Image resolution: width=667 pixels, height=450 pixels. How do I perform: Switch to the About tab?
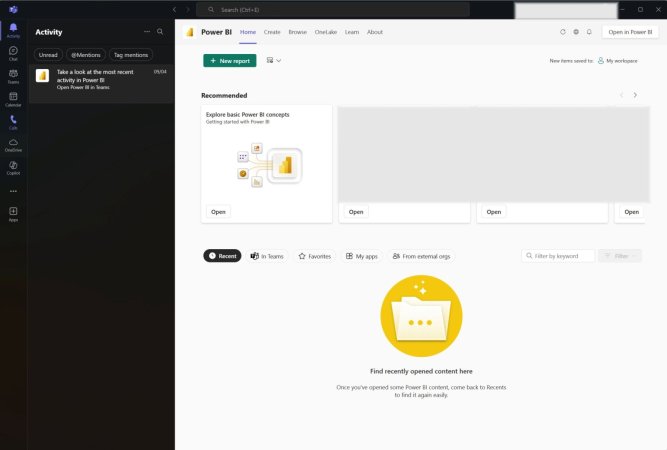click(x=375, y=32)
